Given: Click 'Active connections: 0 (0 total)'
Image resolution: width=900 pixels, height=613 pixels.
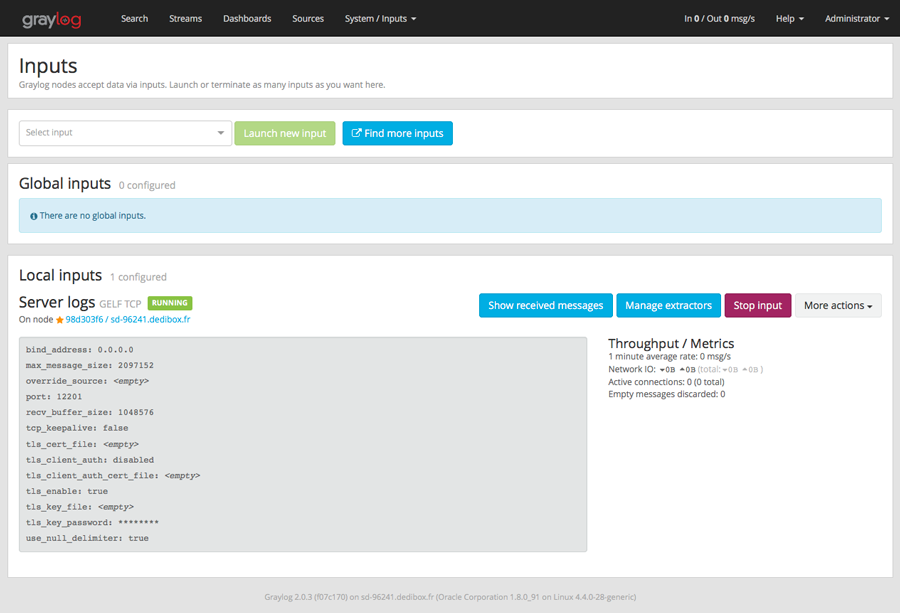Looking at the screenshot, I should coord(666,382).
